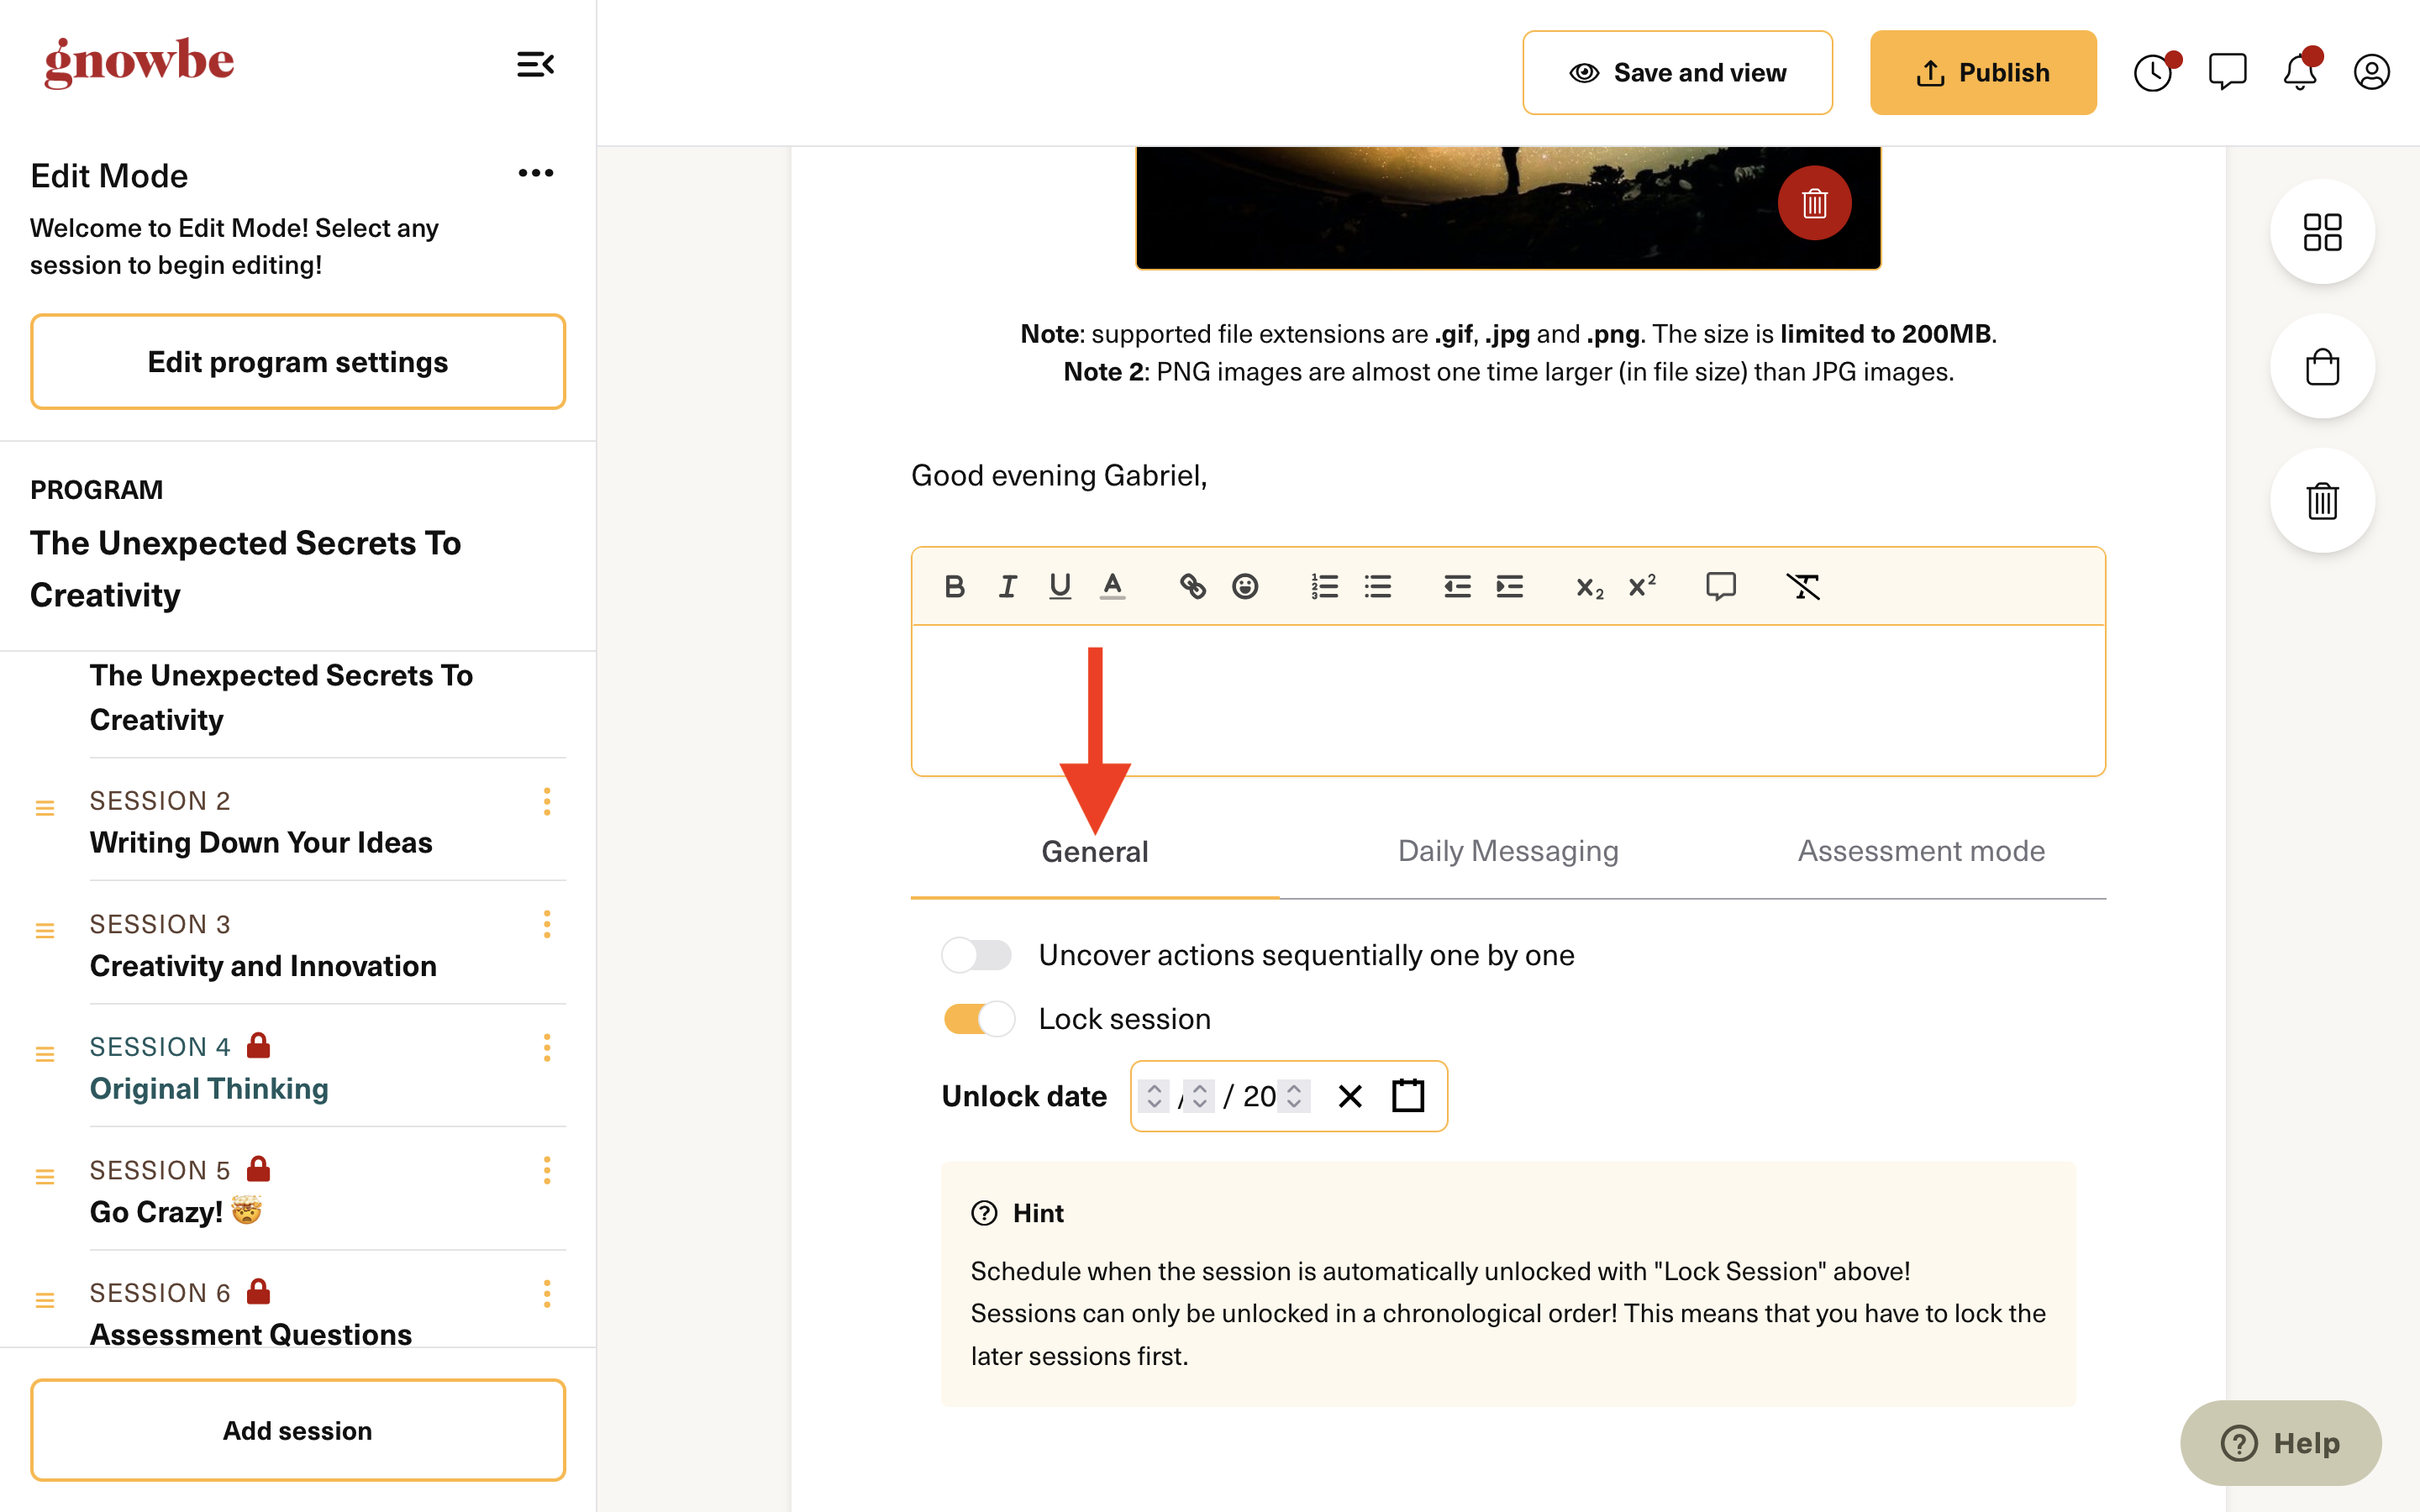Apply subscript formatting
Viewport: 2420px width, 1512px height.
coord(1589,587)
